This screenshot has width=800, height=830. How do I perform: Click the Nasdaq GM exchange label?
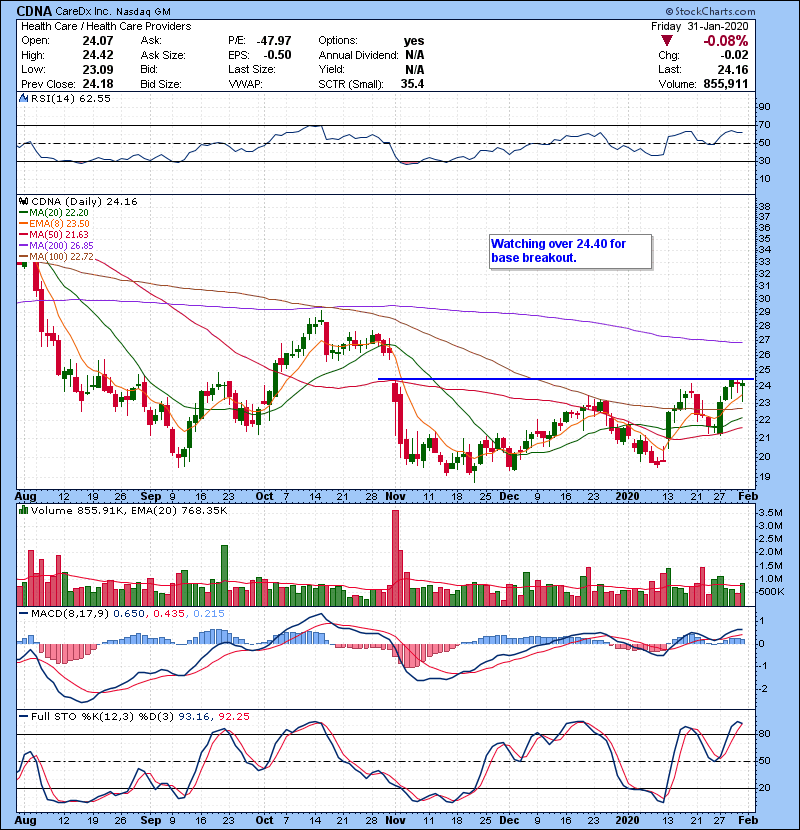(143, 12)
